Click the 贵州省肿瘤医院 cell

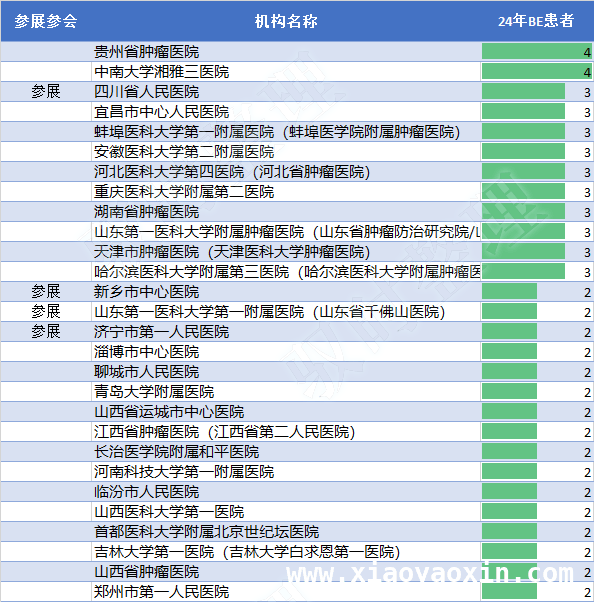[286, 51]
